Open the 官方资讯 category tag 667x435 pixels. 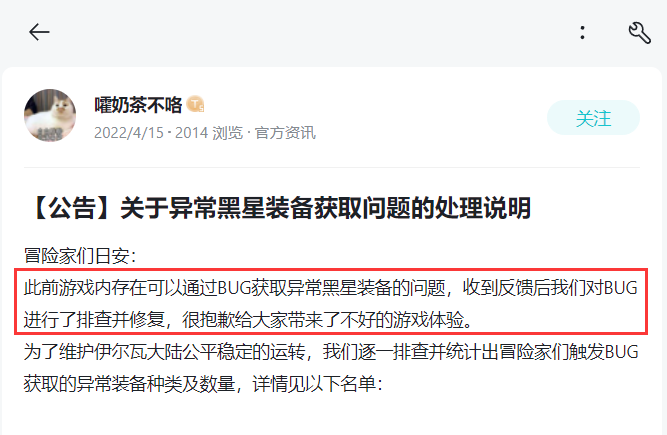click(285, 133)
